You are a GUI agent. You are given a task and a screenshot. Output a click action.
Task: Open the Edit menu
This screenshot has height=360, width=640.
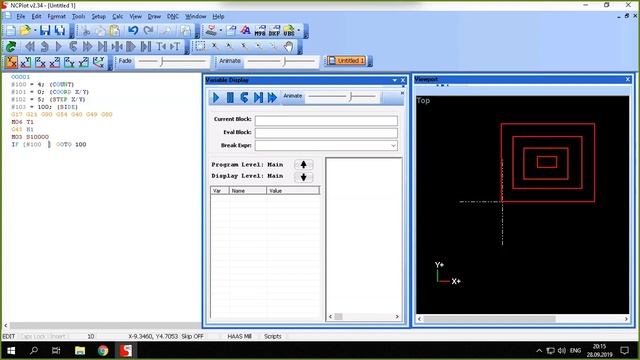coord(36,16)
